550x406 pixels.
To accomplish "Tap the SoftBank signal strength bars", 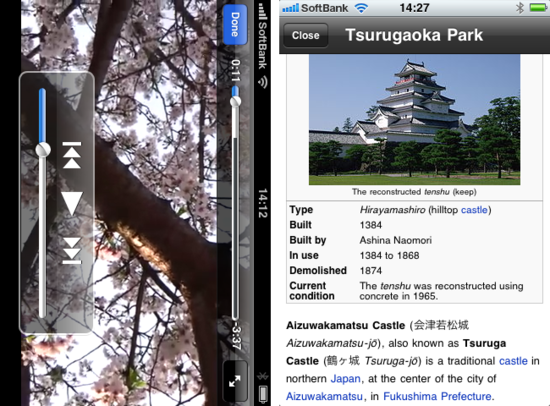I will click(290, 8).
